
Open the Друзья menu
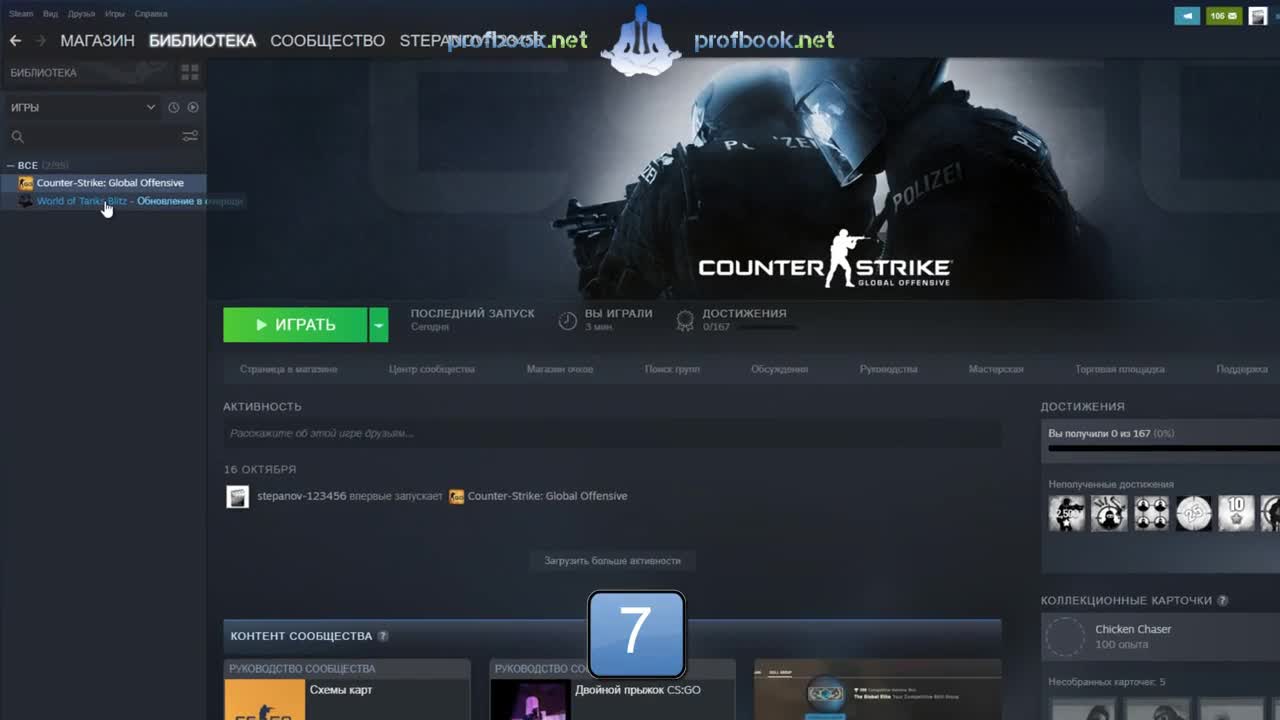coord(82,14)
